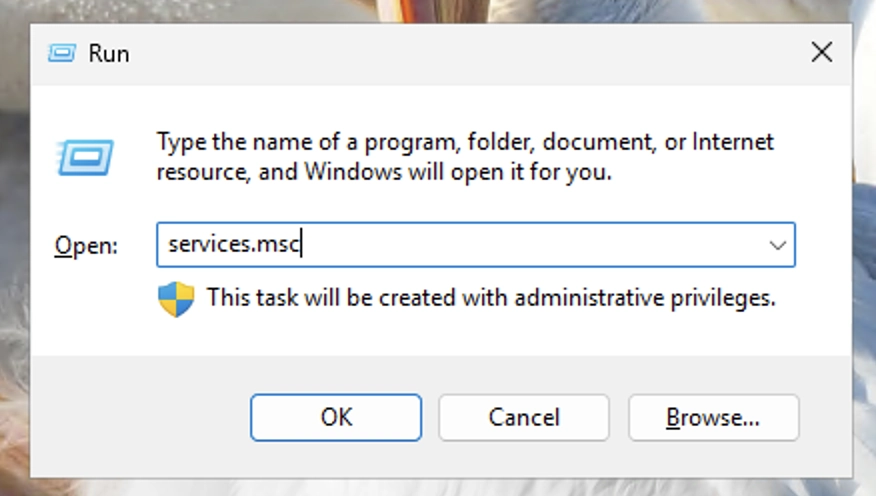Click the blue and yellow UAC shield icon
The width and height of the screenshot is (876, 496).
[x=176, y=299]
